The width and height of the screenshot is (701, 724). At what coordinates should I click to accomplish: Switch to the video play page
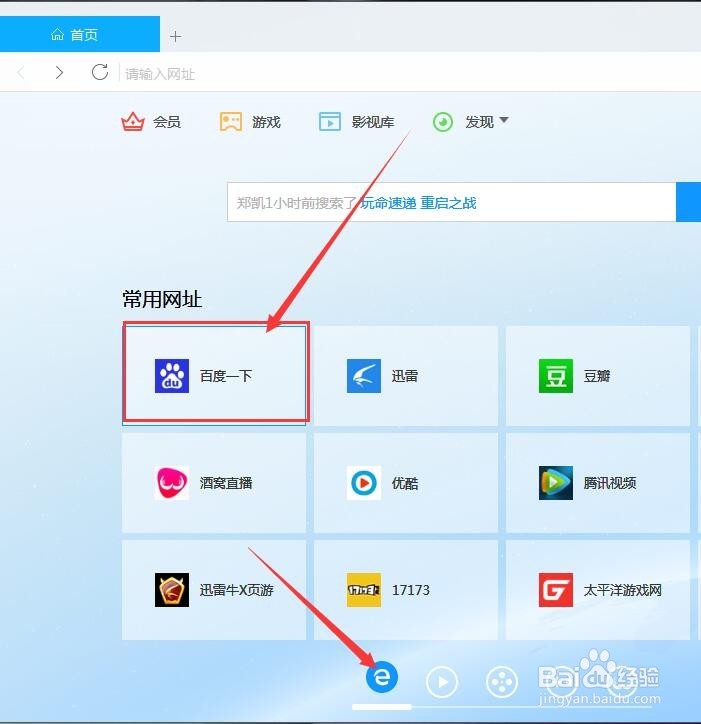tap(442, 681)
